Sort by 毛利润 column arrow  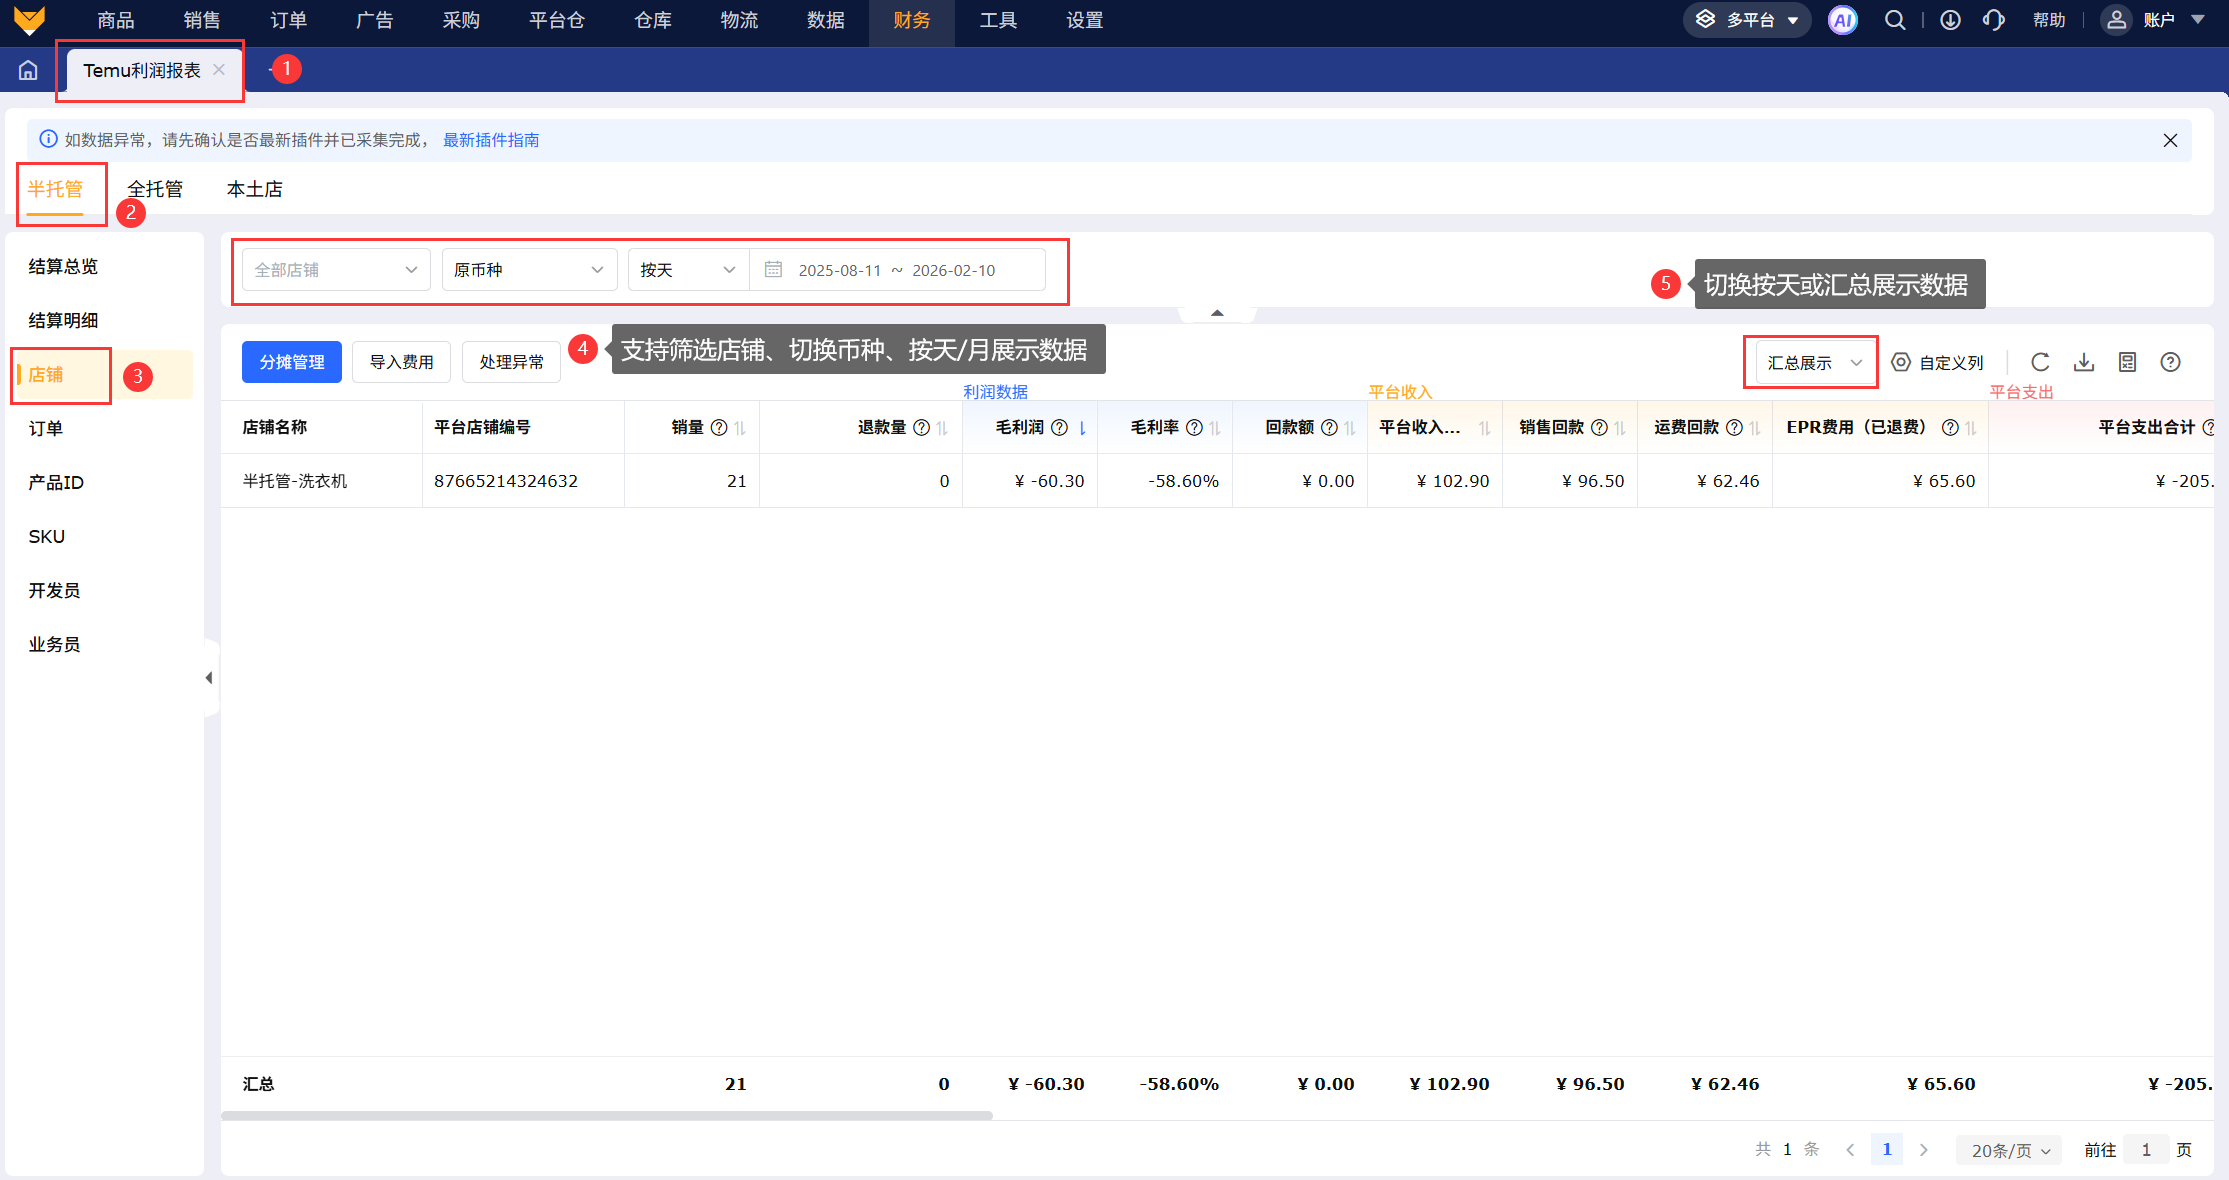1082,428
